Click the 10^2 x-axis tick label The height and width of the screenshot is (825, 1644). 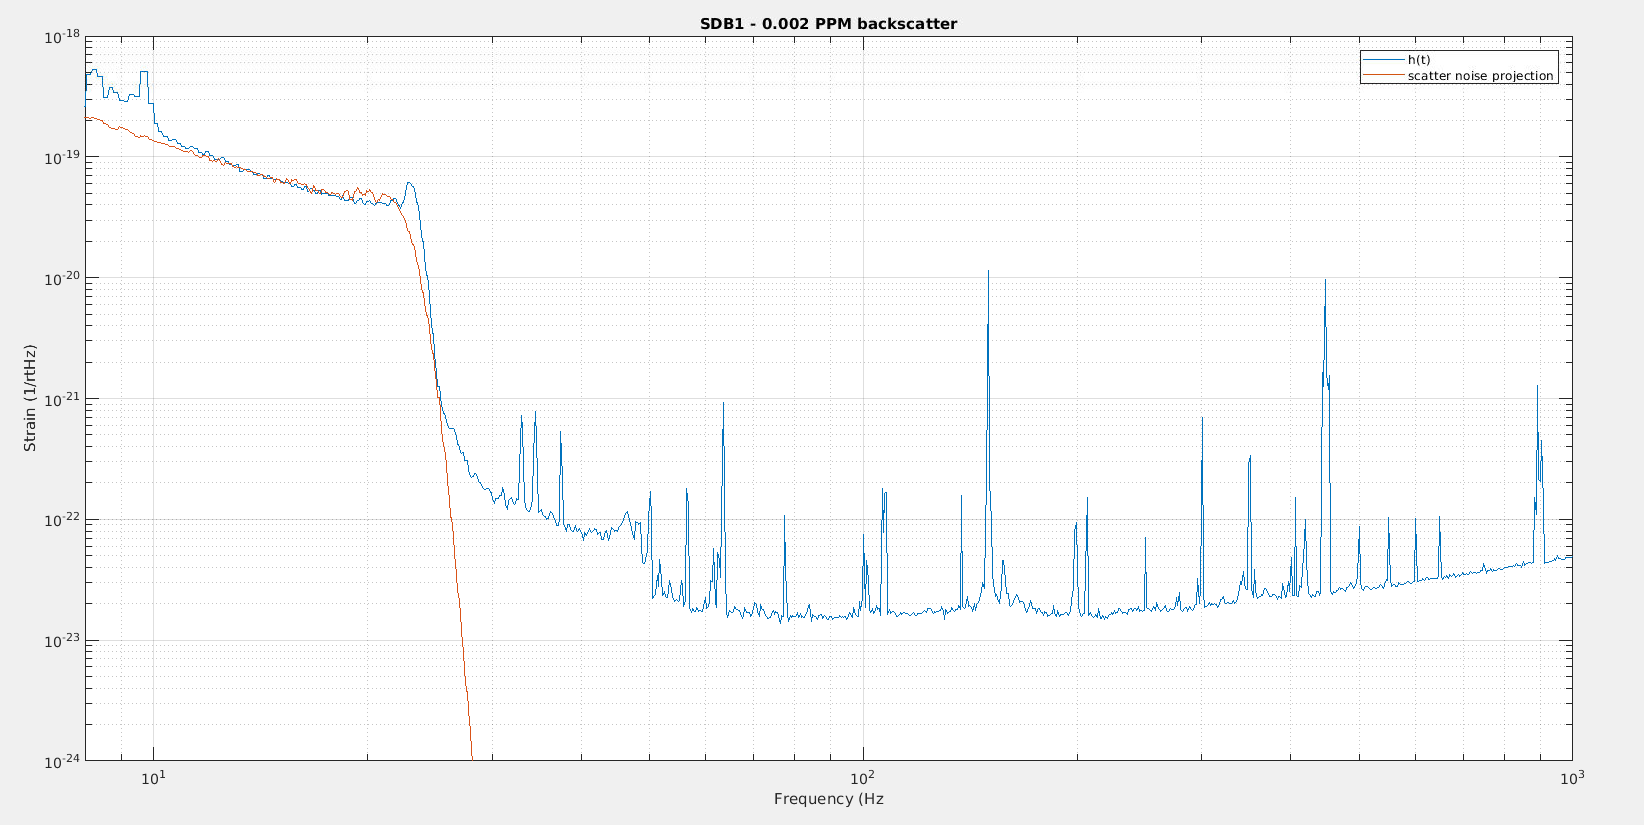[863, 777]
